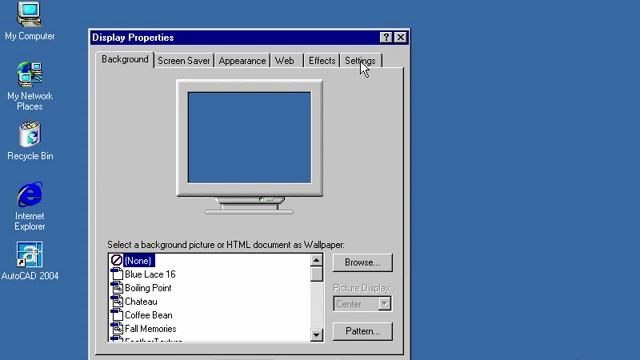Screen dimensions: 640x360
Task: Click the wallpaper list scrollbar thumb
Action: [316, 274]
